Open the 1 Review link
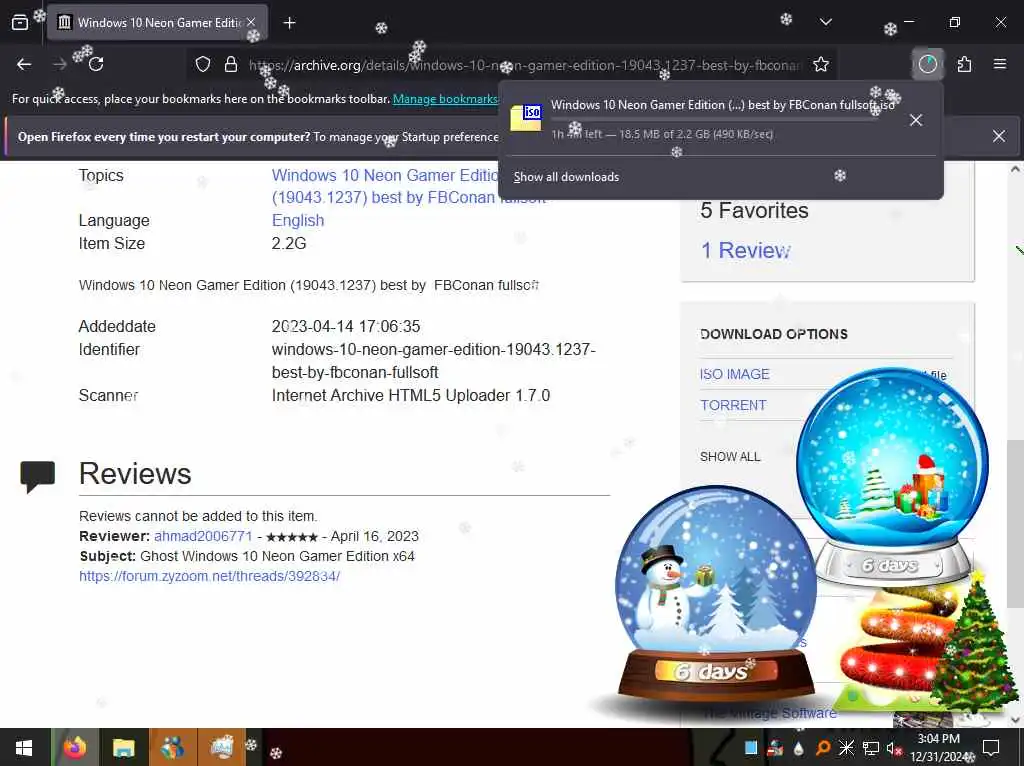The image size is (1024, 766). (746, 250)
